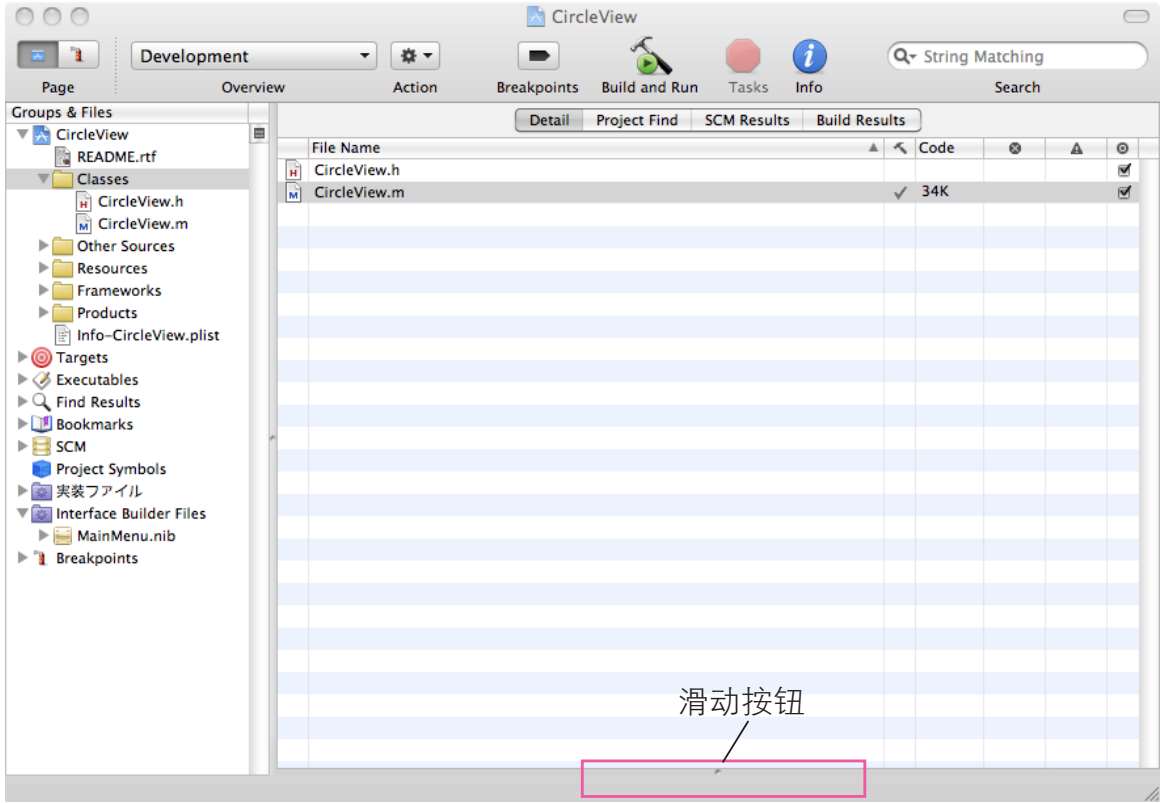Screen dimensions: 1164x803
Task: Expand the Products folder
Action: tap(43, 312)
